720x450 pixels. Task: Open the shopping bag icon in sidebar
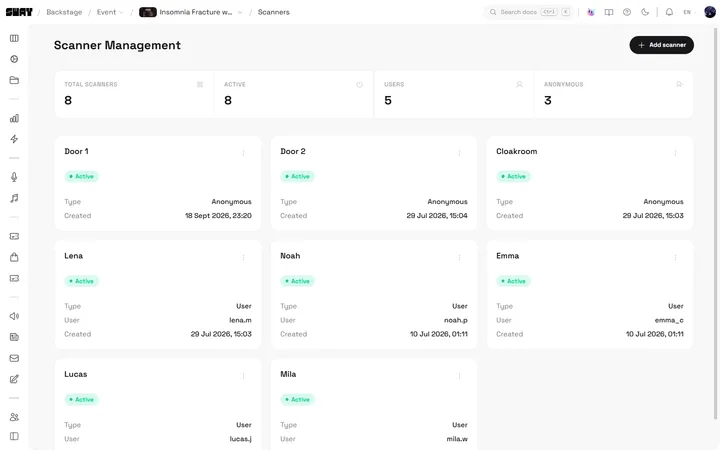coord(14,257)
